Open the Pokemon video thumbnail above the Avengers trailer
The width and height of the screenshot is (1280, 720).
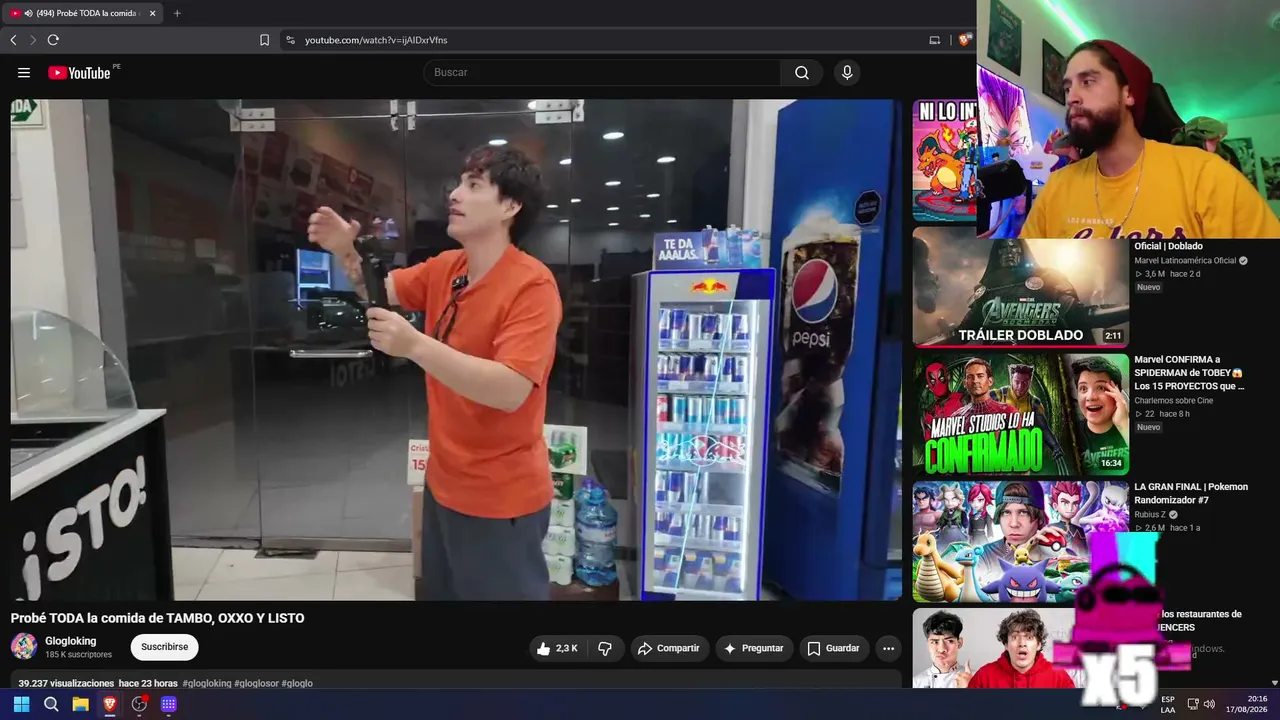pos(945,160)
